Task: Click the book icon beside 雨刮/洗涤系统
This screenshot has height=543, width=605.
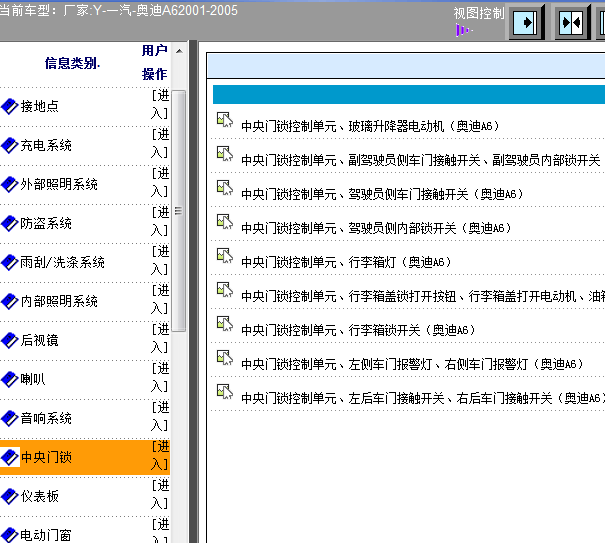Action: (10, 263)
